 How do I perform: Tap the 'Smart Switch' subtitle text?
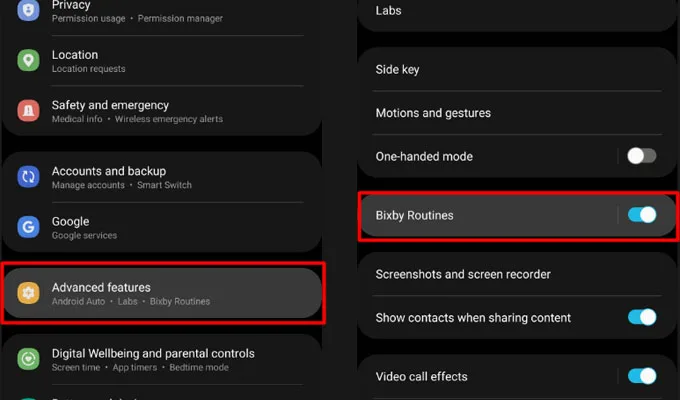pos(164,185)
